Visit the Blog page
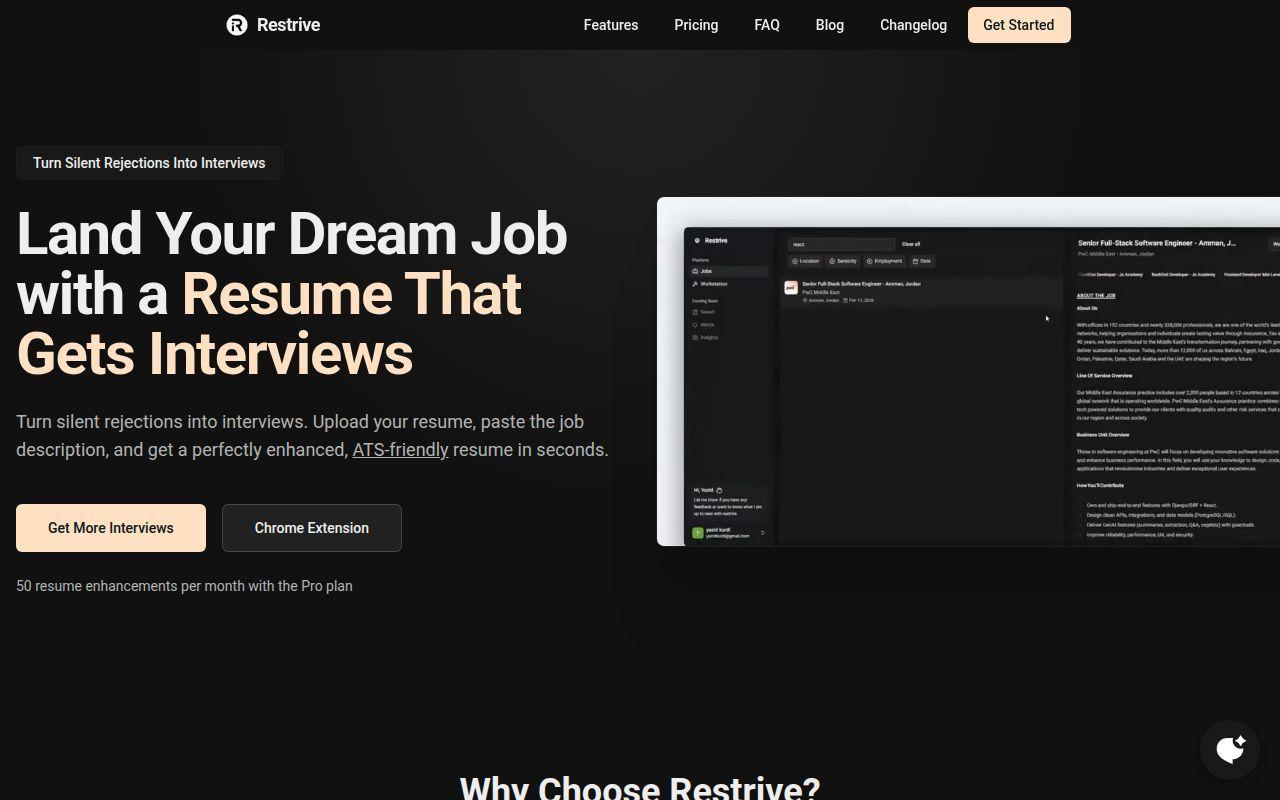This screenshot has width=1280, height=800. 830,25
